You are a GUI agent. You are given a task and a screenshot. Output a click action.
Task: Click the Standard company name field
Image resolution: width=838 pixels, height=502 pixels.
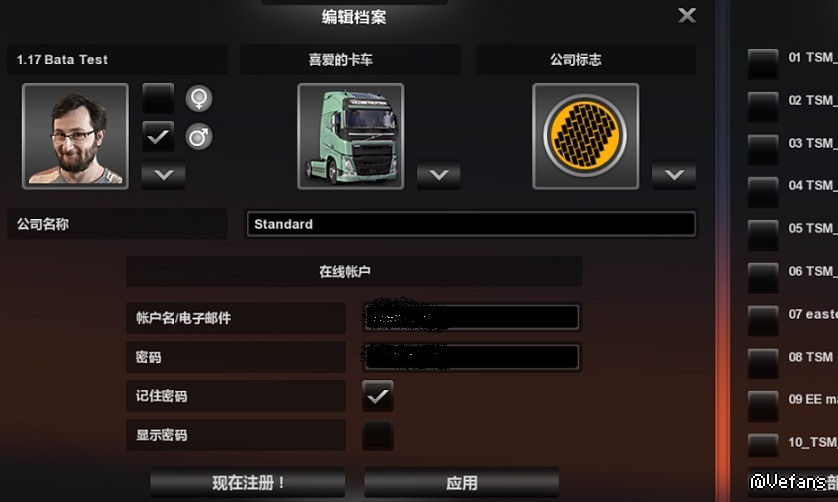(471, 224)
